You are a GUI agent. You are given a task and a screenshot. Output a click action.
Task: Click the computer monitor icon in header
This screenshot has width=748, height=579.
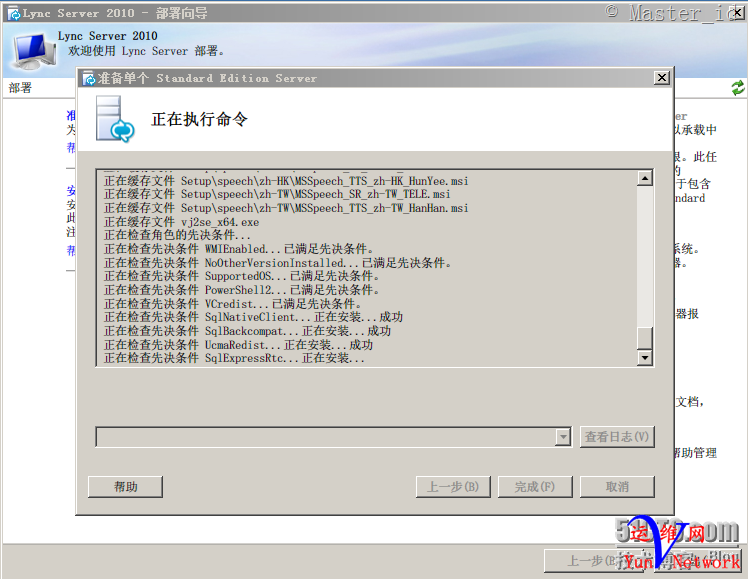[x=31, y=51]
